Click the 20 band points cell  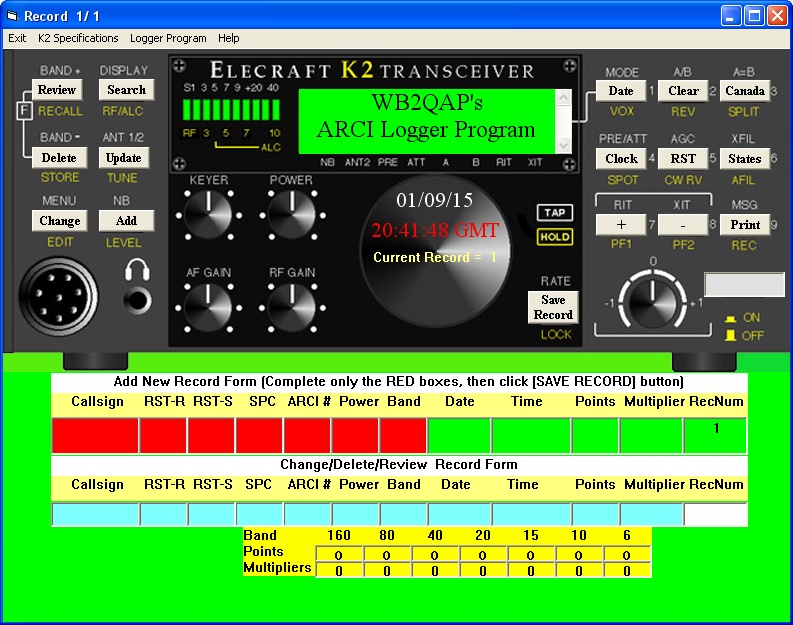(x=482, y=555)
